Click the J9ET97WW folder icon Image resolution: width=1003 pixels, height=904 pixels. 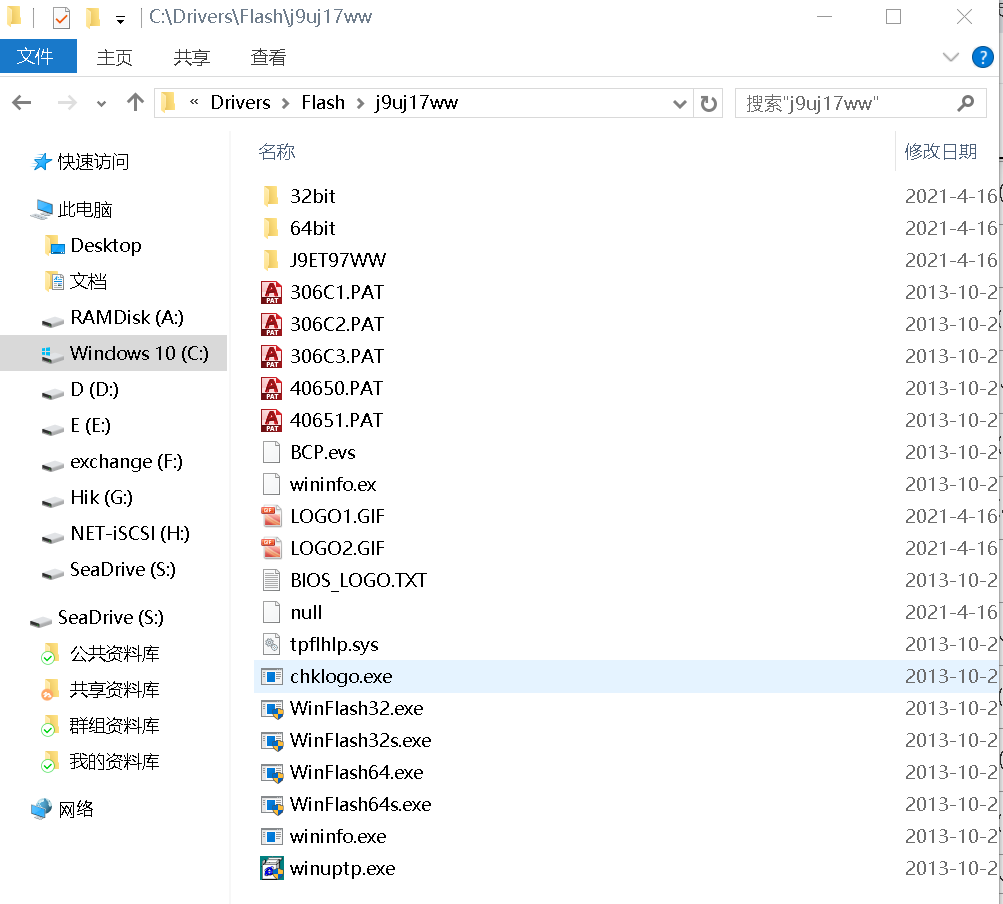point(271,260)
